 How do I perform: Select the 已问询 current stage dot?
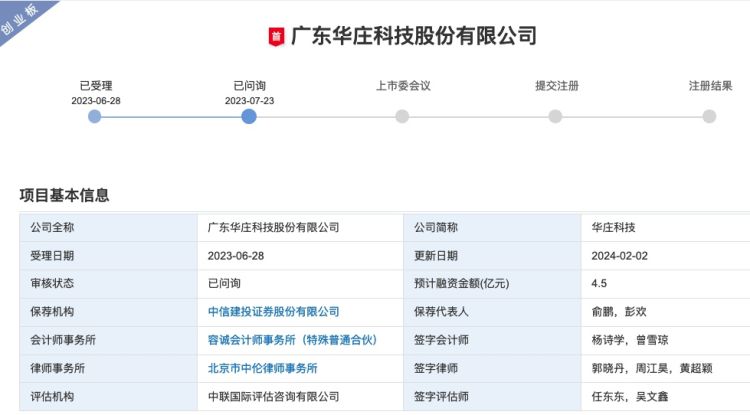pos(249,116)
